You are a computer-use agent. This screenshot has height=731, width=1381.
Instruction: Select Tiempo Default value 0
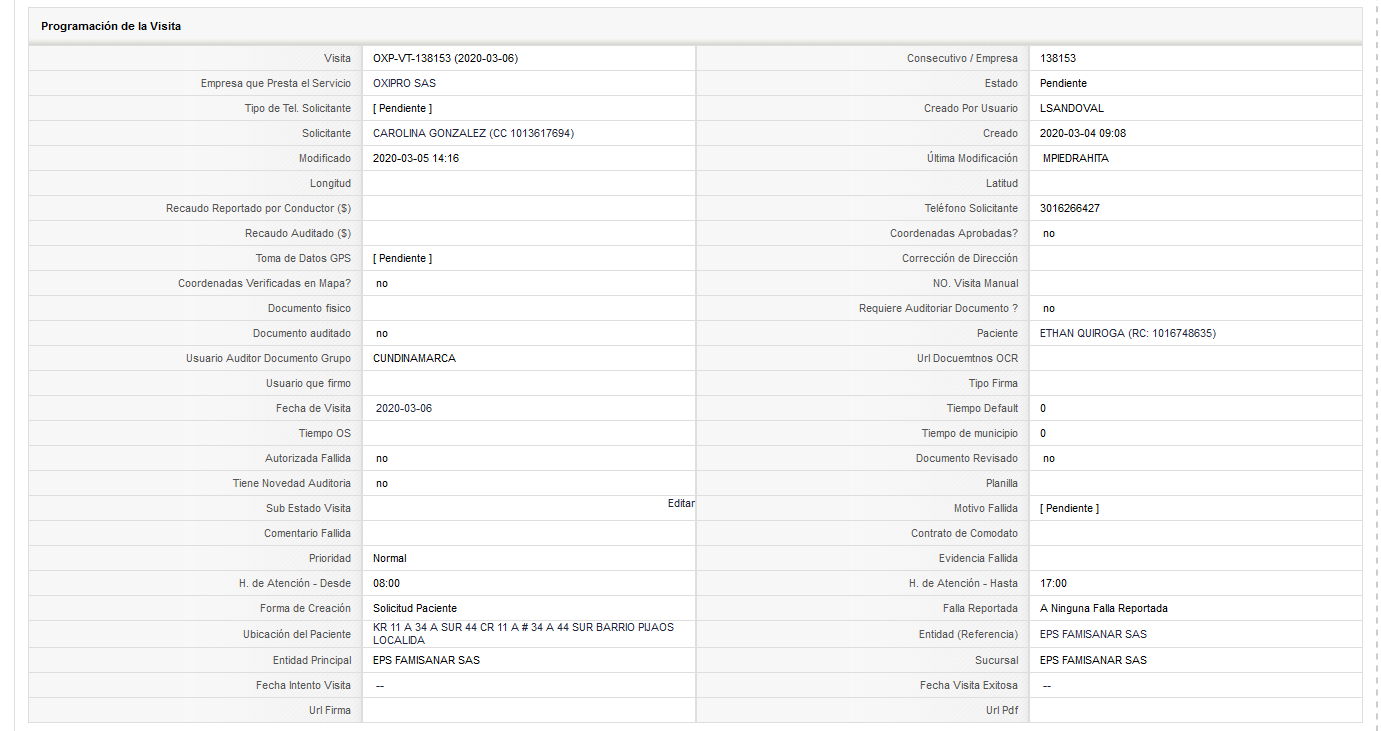(1043, 408)
